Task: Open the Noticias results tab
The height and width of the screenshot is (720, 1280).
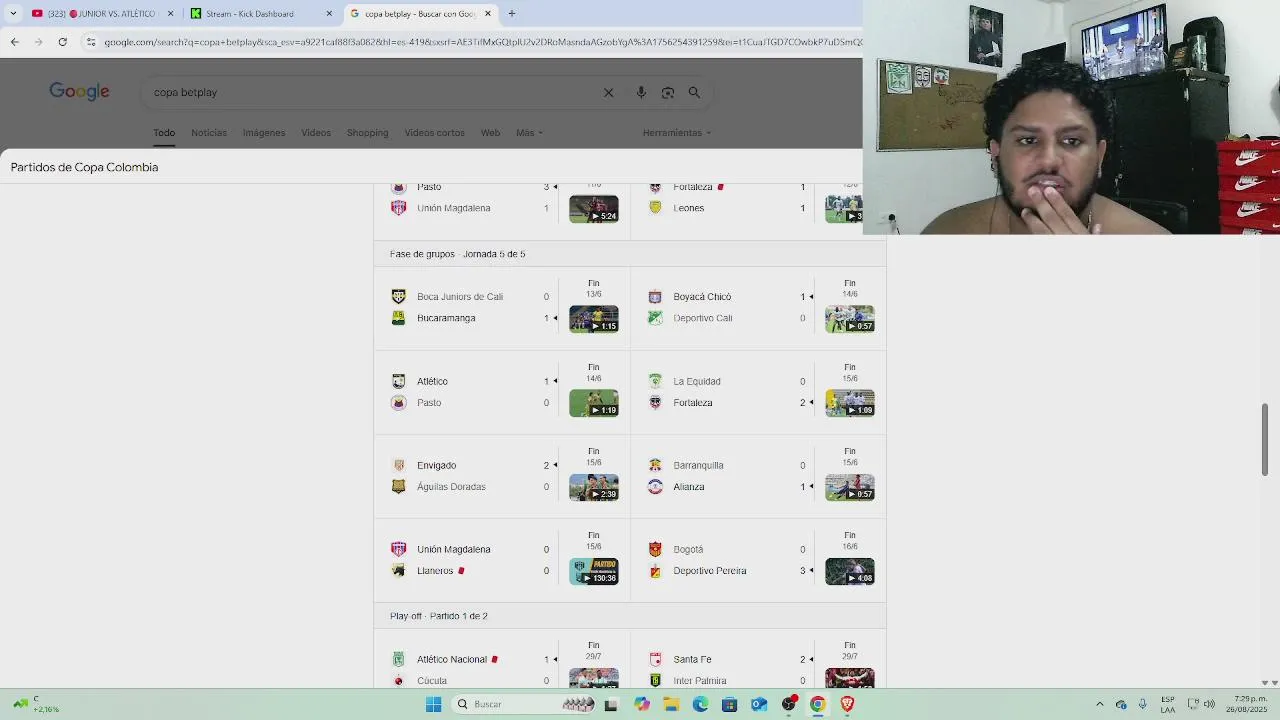Action: tap(209, 132)
